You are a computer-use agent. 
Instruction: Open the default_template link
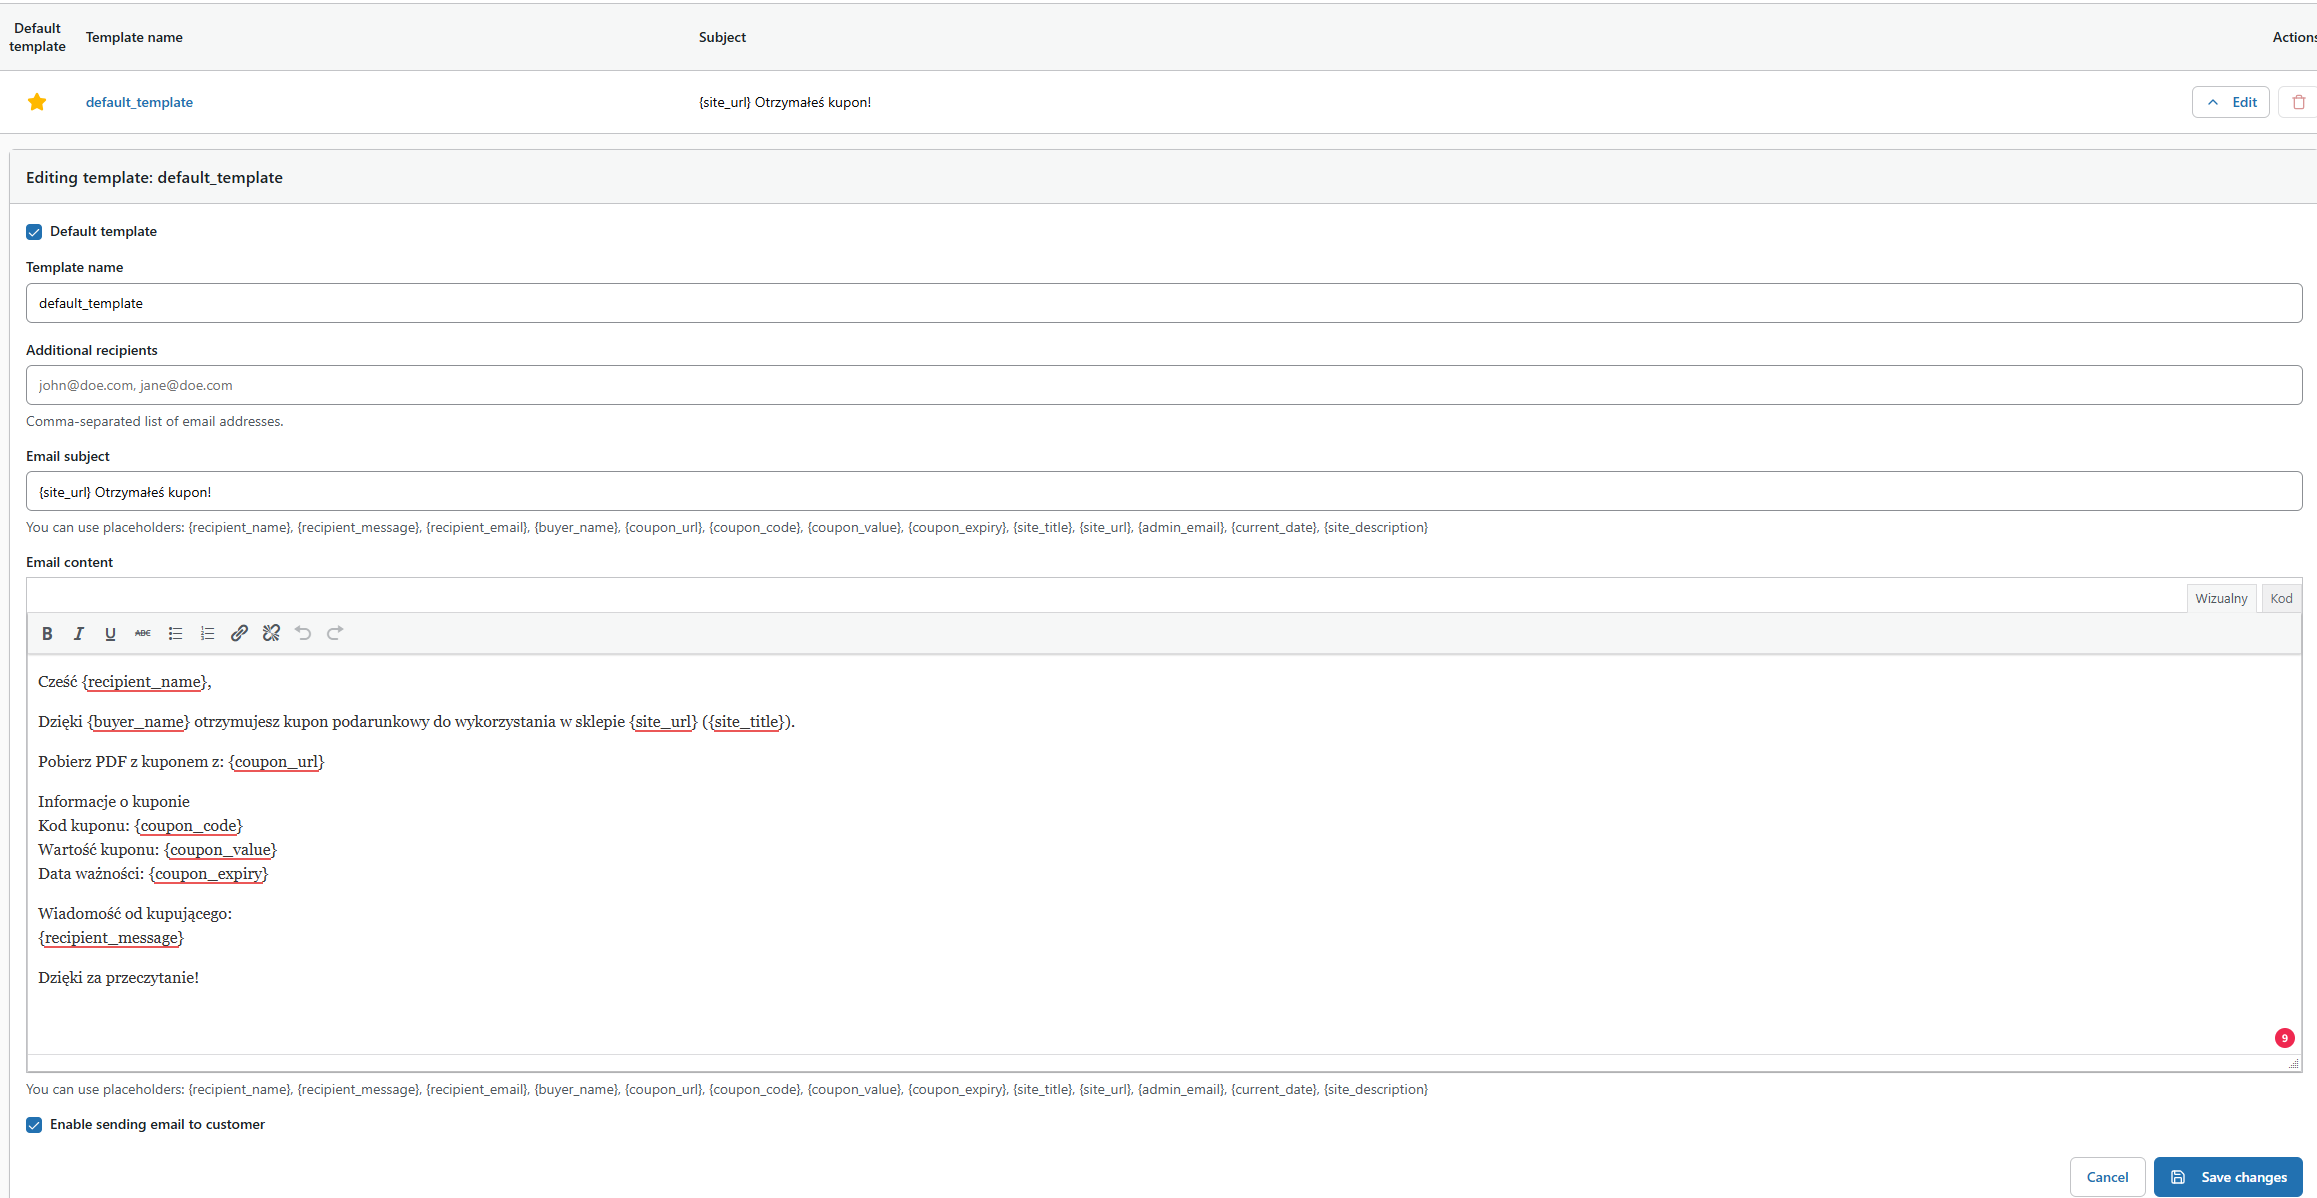(x=139, y=102)
